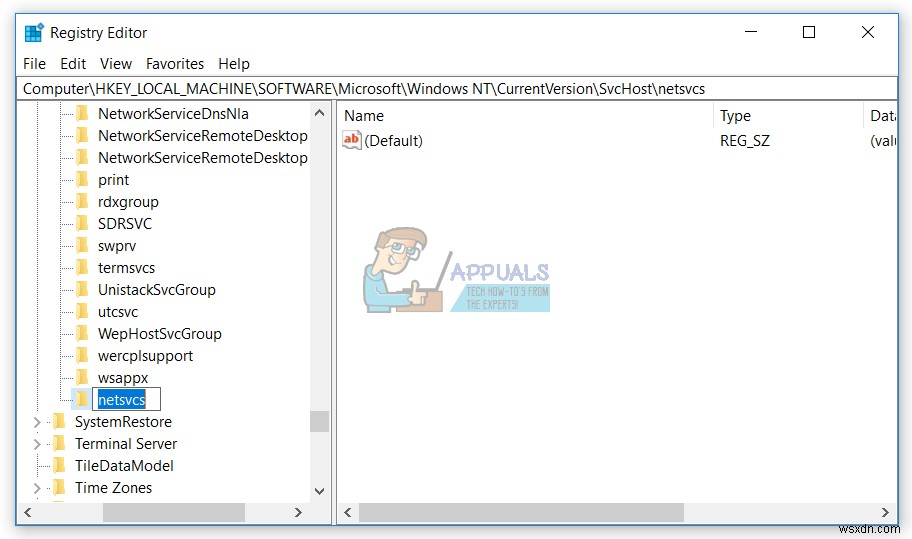Expand the Terminal Server key
912x539 pixels.
(37, 444)
